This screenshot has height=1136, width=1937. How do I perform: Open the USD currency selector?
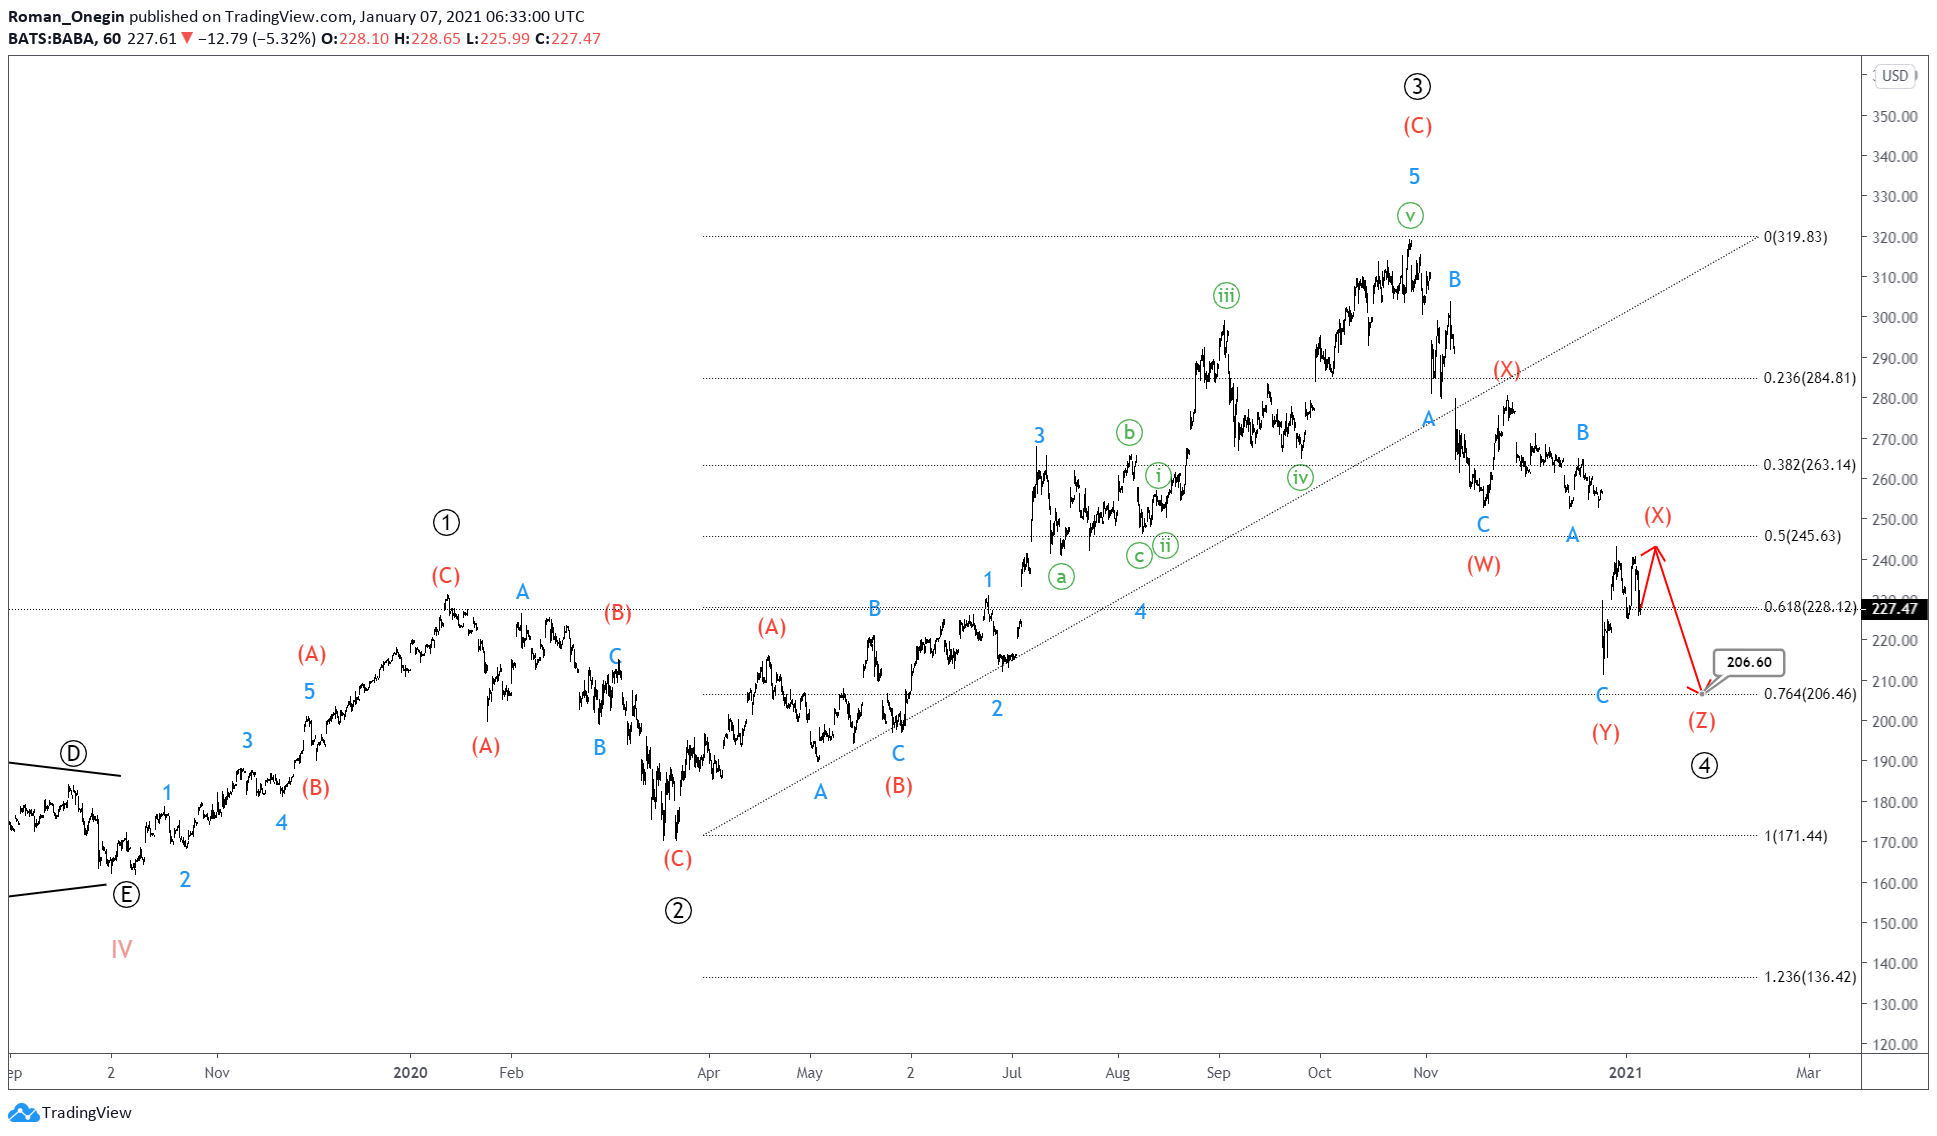coord(1894,76)
